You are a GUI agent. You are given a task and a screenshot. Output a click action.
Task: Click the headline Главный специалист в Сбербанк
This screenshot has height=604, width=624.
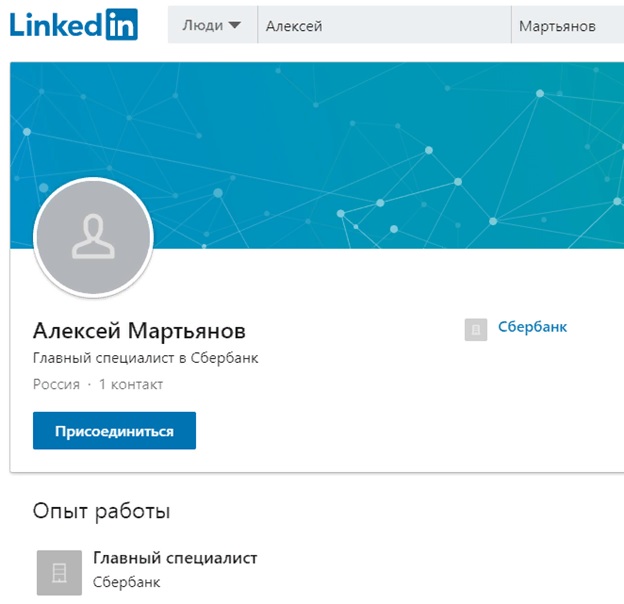(x=146, y=358)
